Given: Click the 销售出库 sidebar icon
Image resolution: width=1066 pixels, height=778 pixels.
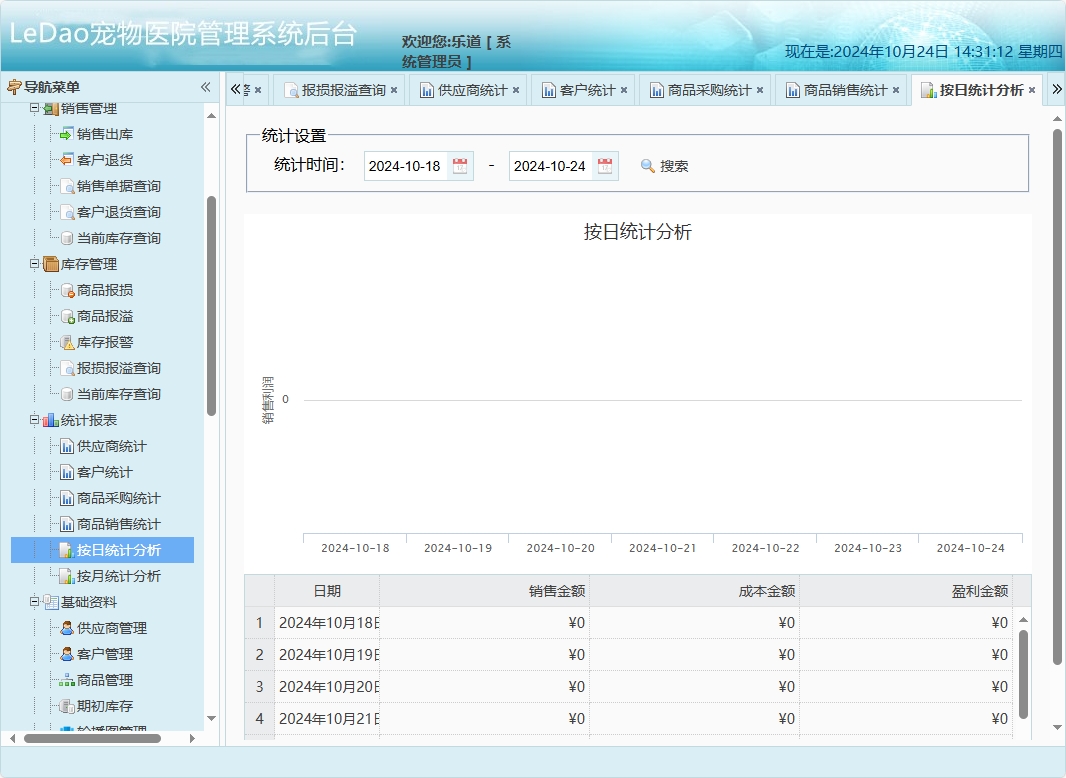Looking at the screenshot, I should (x=64, y=133).
